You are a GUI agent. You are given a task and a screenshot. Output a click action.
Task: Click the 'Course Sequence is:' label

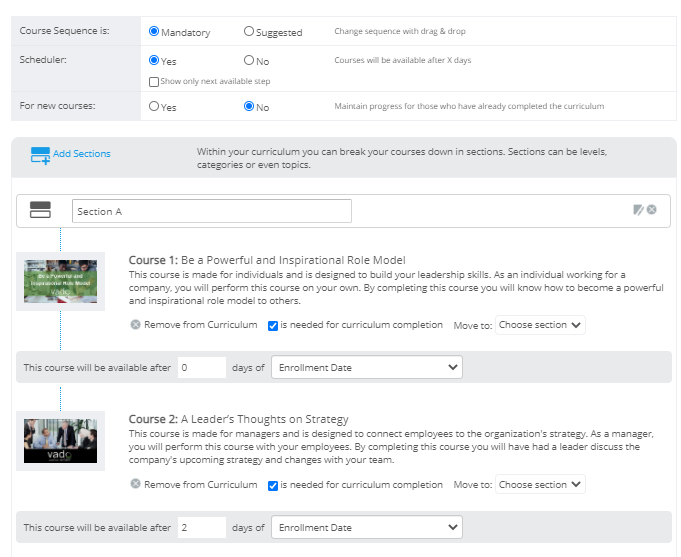pos(64,31)
